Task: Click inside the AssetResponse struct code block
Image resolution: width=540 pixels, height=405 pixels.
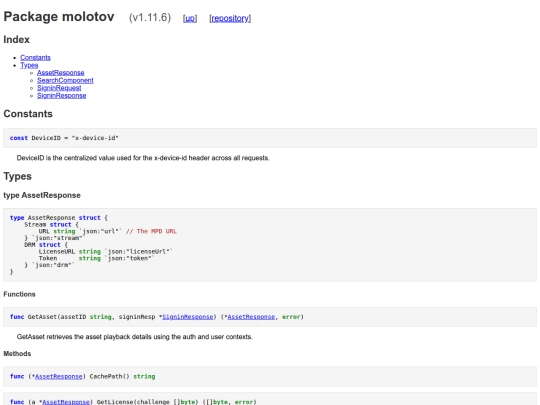Action: [270, 245]
